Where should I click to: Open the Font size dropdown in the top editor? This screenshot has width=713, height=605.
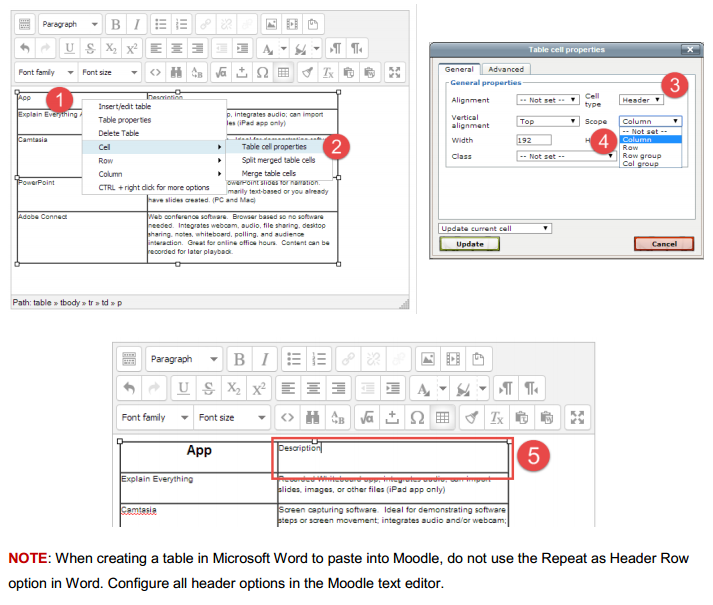coord(110,72)
